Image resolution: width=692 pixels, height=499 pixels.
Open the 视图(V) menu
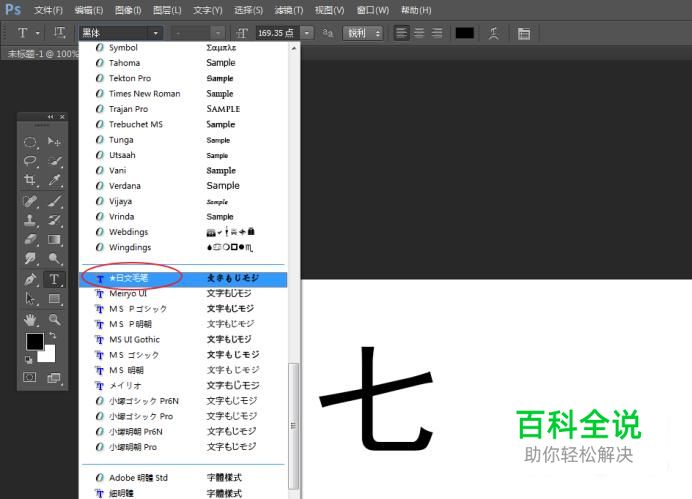(329, 10)
